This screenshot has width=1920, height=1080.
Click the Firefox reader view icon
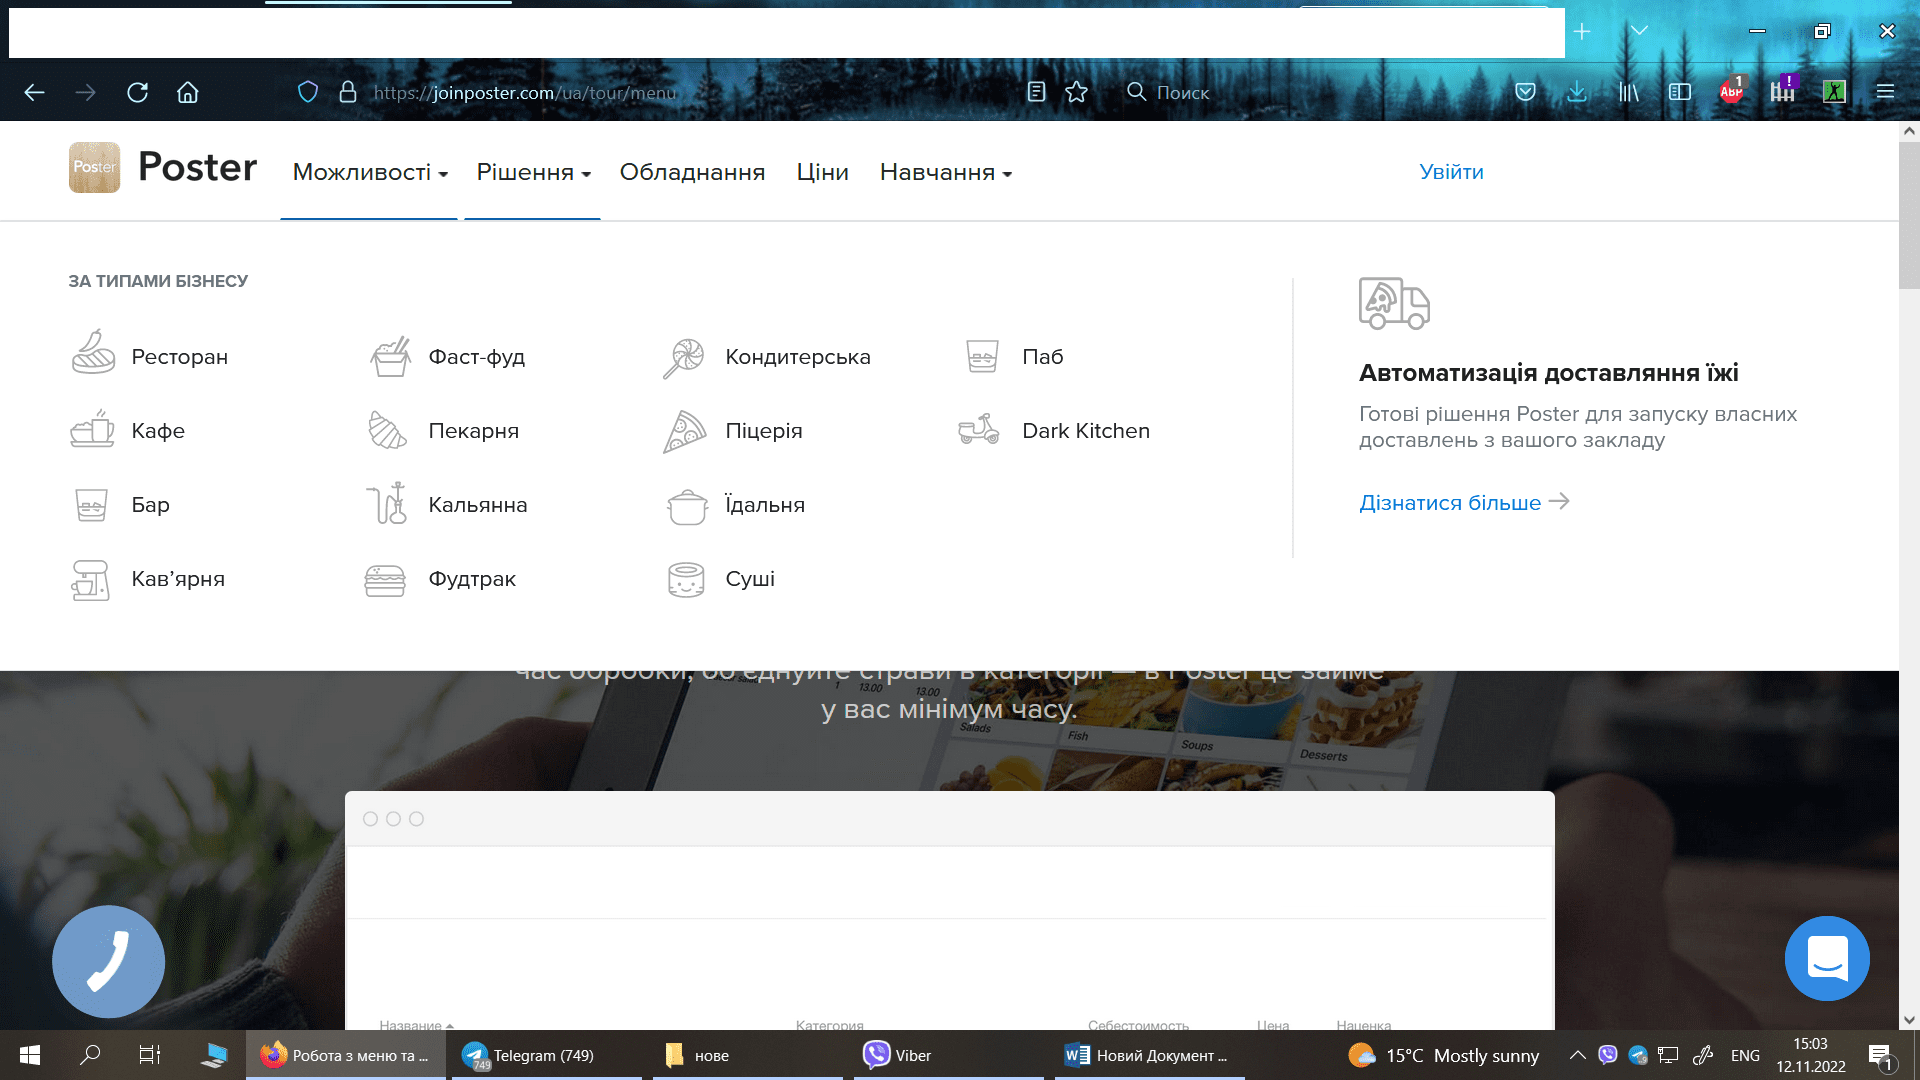tap(1036, 92)
